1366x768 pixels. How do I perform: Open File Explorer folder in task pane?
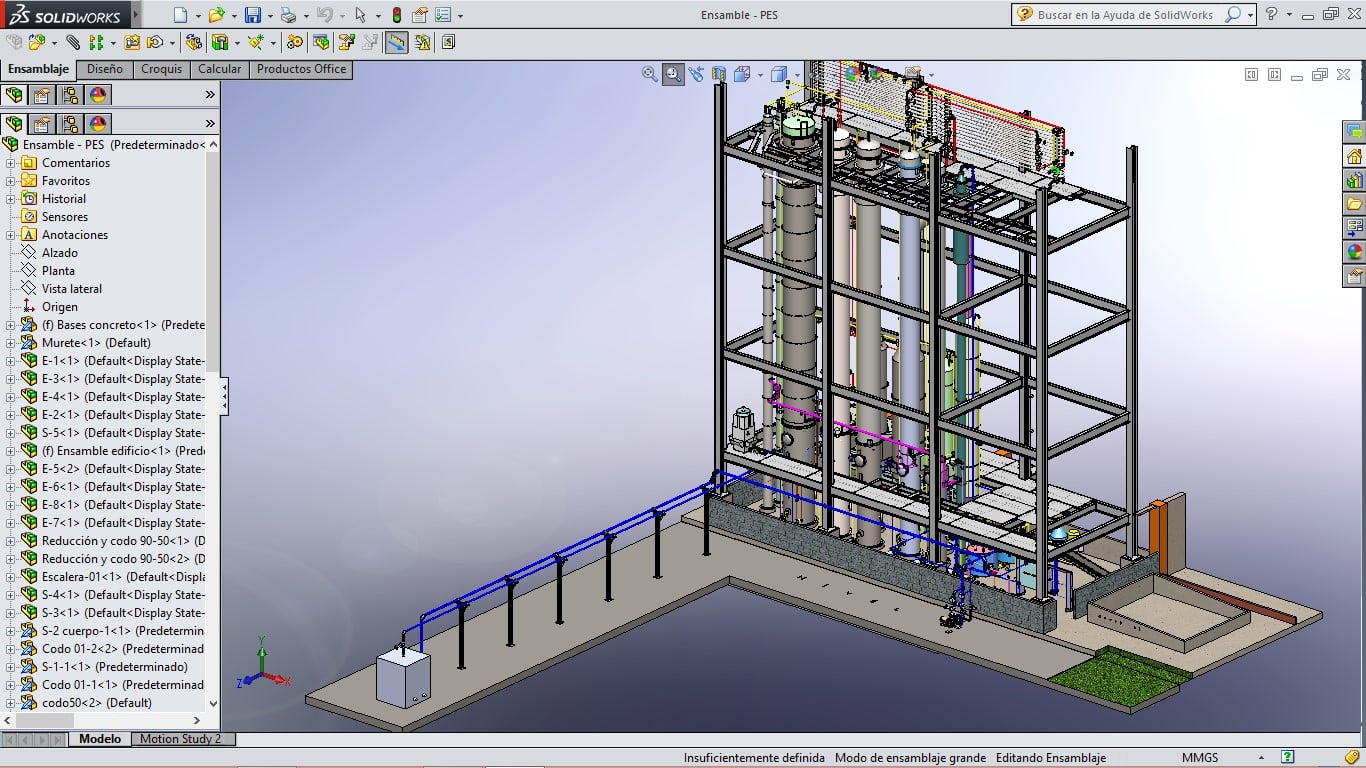[x=1354, y=204]
